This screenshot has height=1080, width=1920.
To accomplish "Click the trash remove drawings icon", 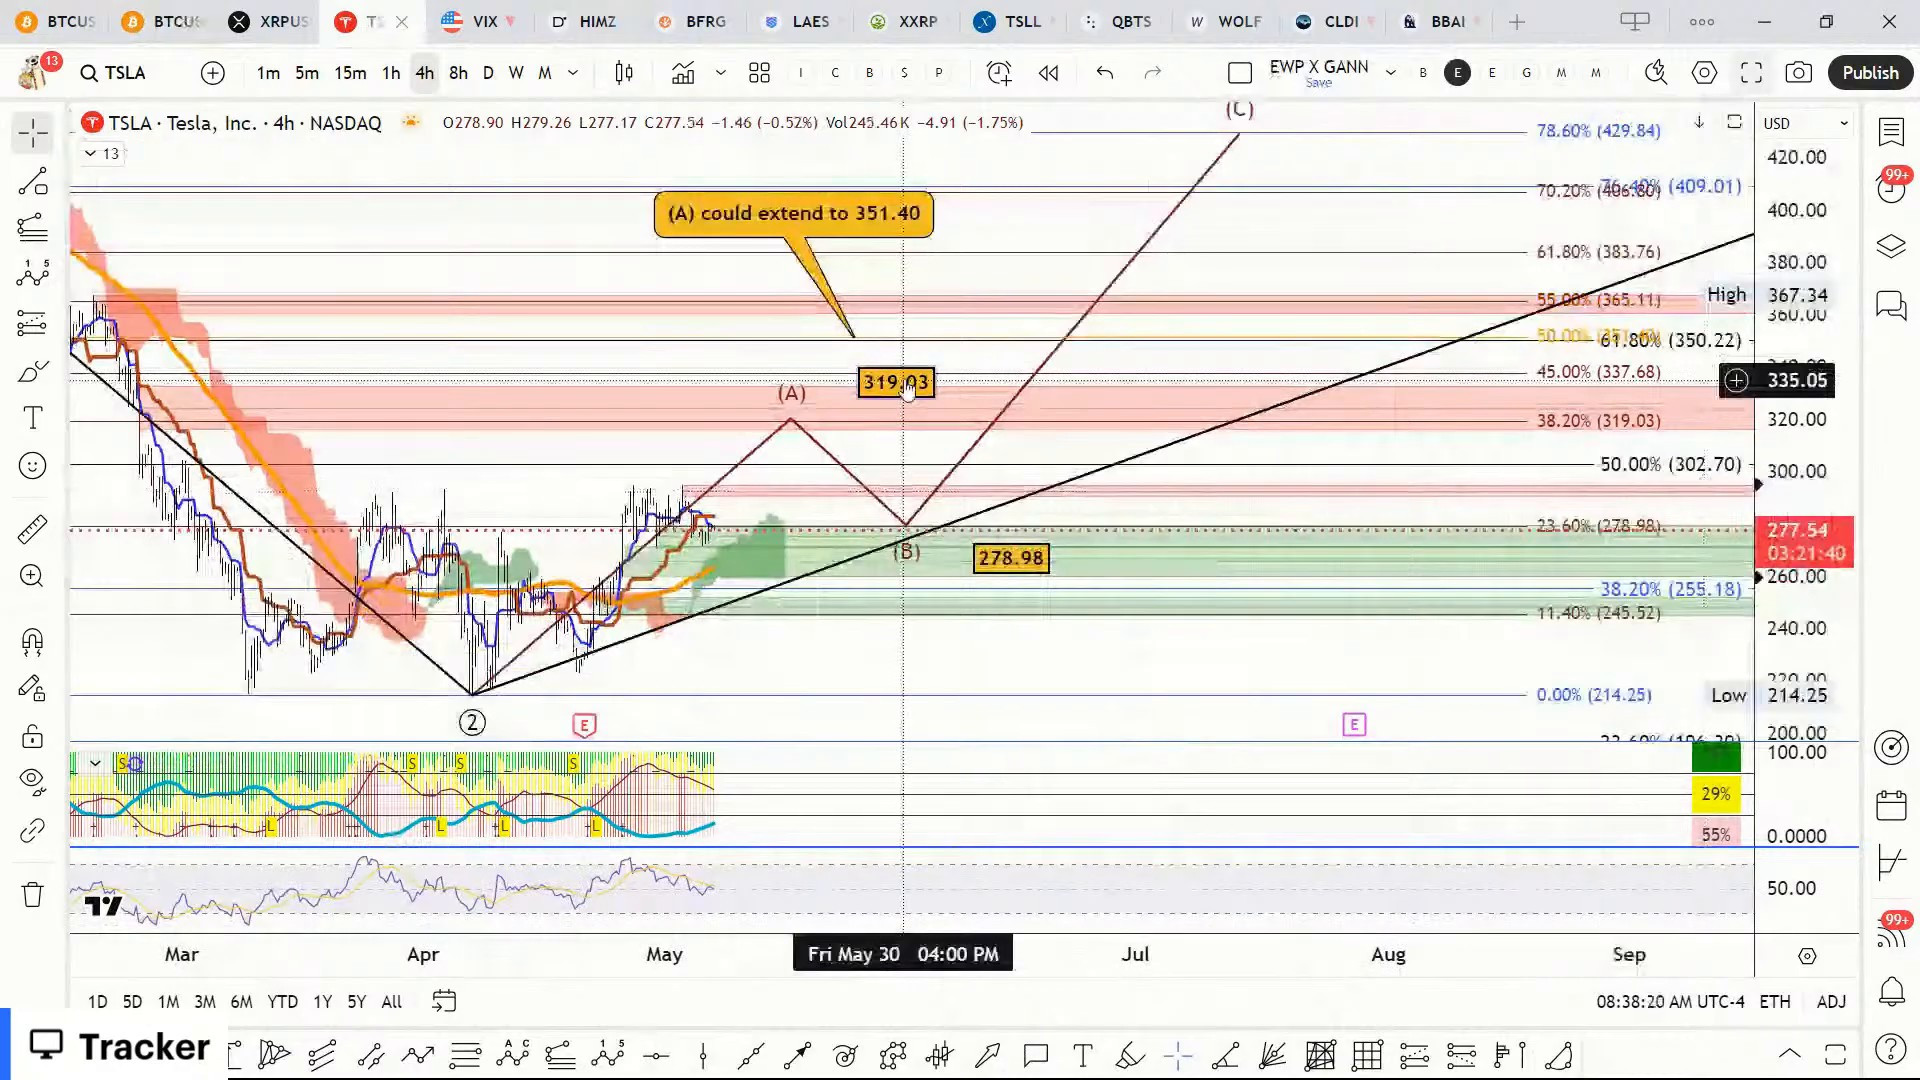I will [x=32, y=894].
